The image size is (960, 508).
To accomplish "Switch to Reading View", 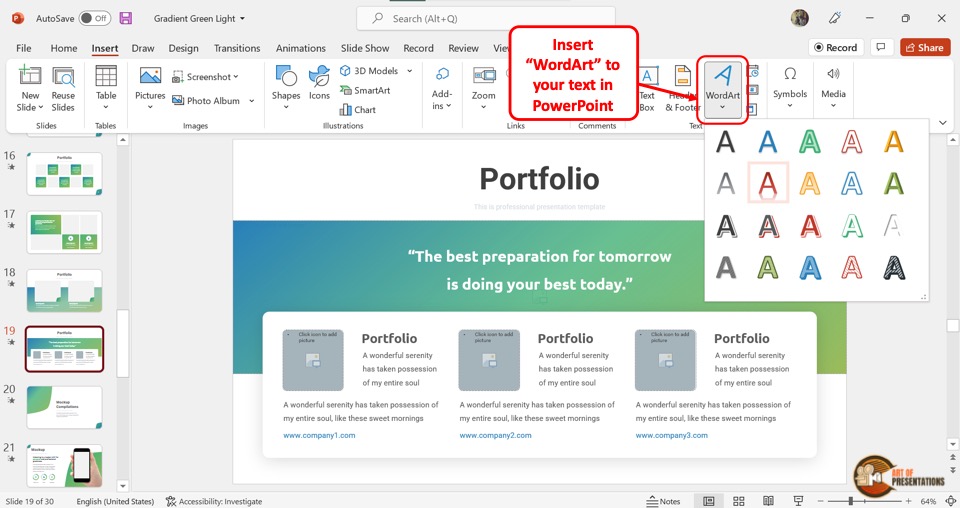I will pos(768,501).
